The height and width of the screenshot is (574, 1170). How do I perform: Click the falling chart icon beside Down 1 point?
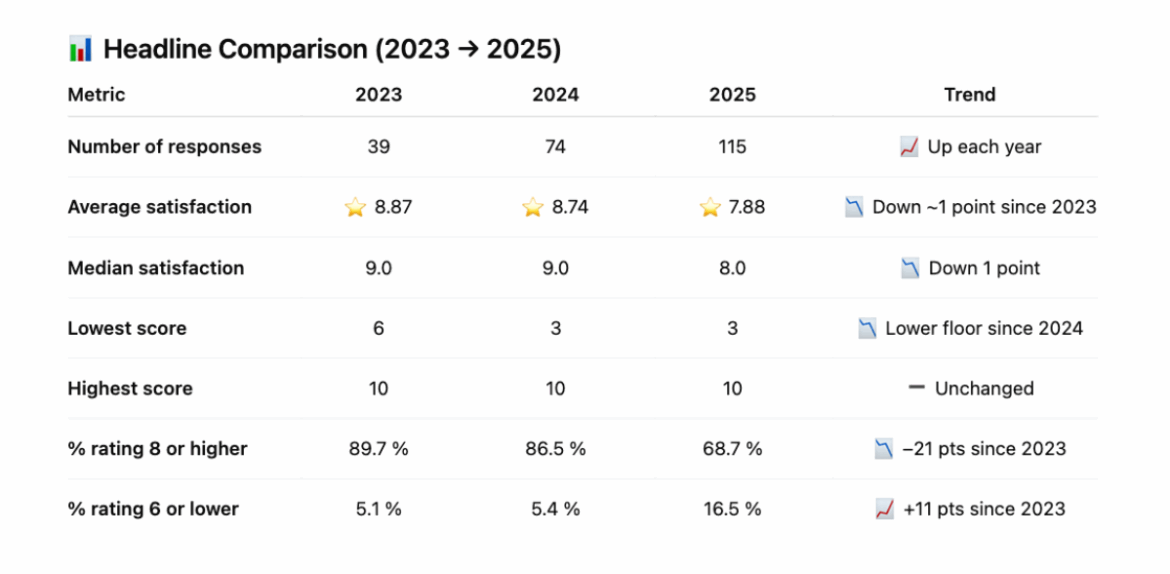point(910,269)
